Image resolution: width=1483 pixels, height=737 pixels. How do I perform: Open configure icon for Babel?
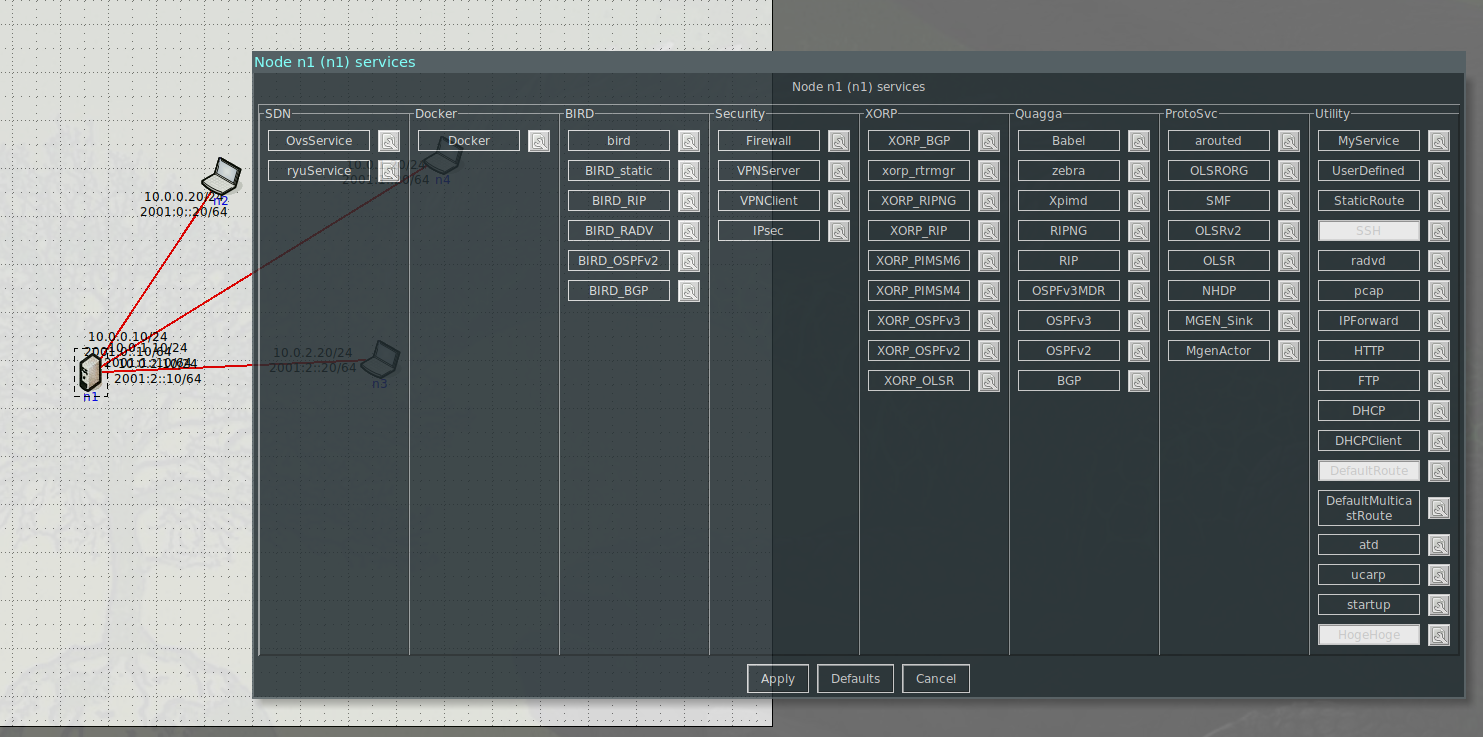coord(1139,141)
